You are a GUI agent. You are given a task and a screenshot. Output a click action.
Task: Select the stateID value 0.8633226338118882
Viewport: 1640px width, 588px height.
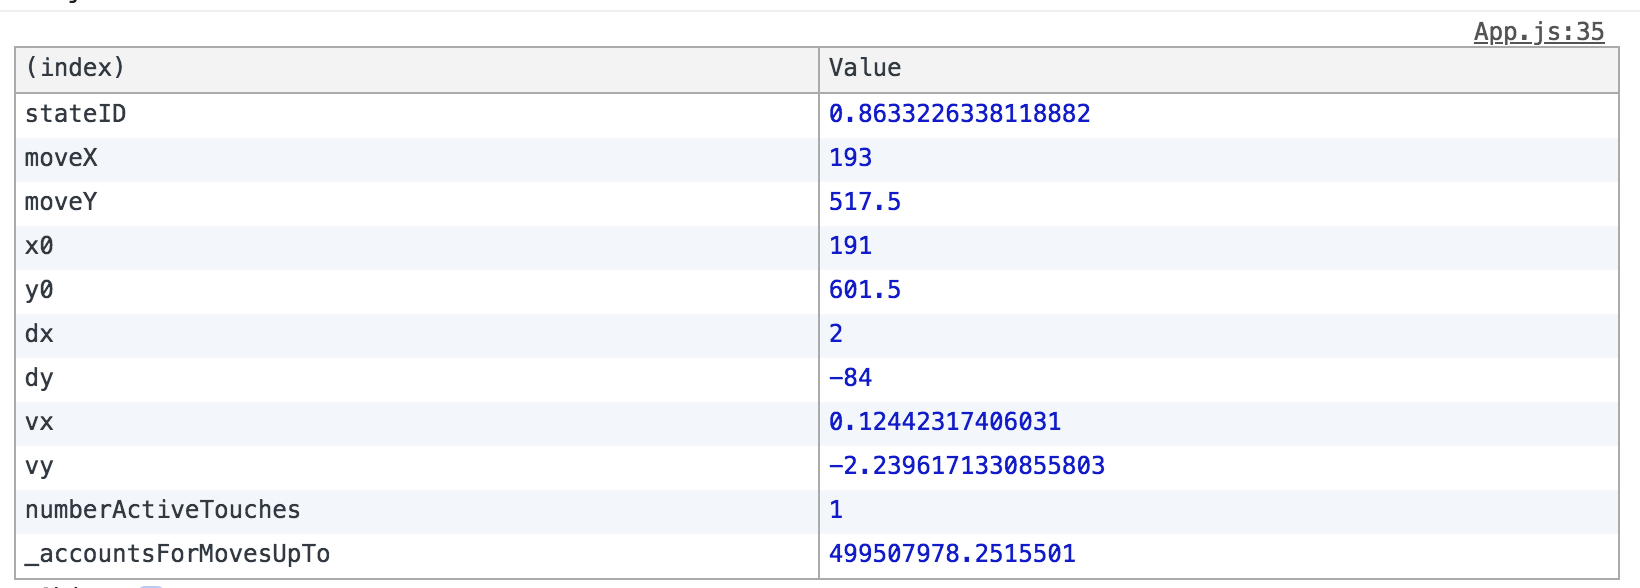pyautogui.click(x=959, y=114)
